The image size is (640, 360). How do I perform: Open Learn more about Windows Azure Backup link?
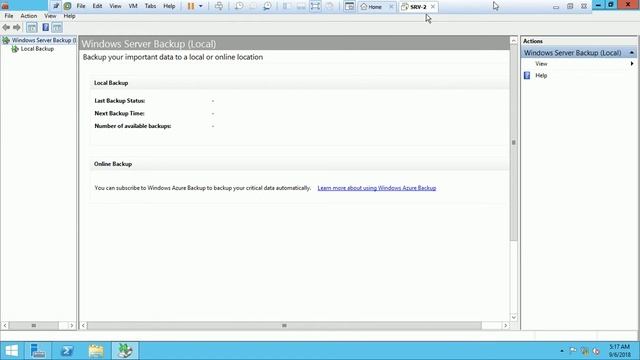(x=377, y=188)
